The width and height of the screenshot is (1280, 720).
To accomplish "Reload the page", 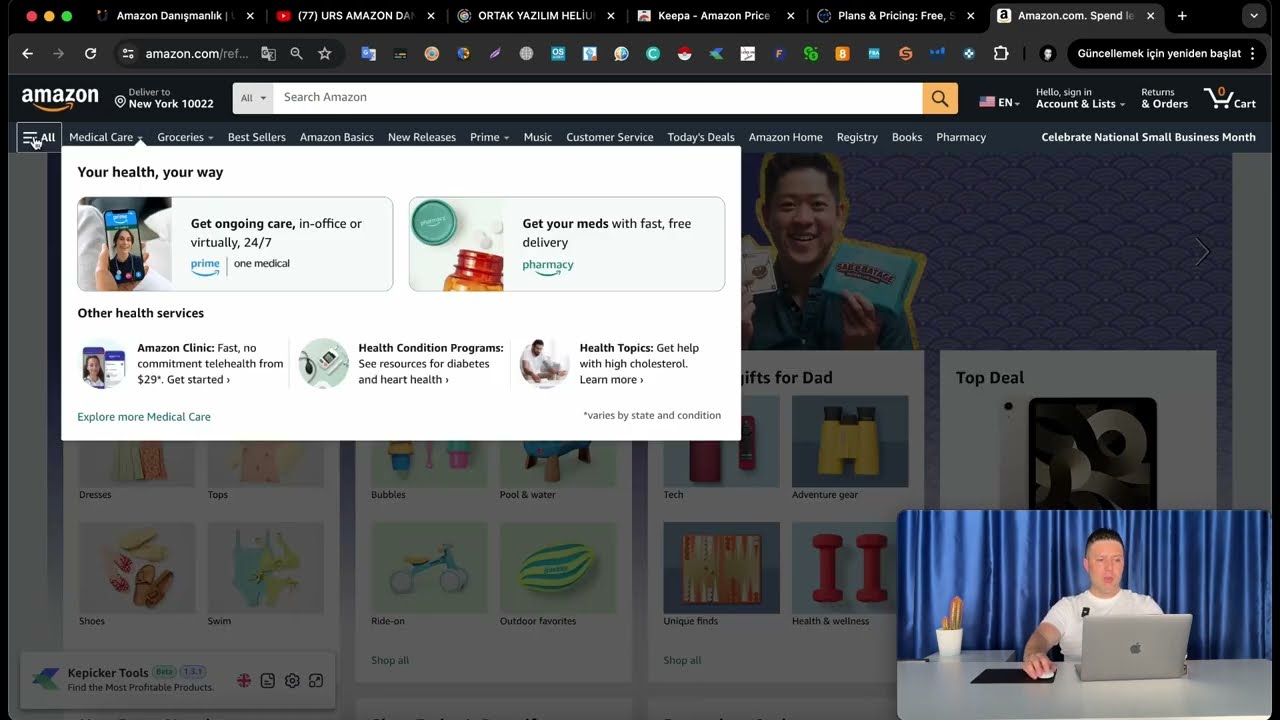I will tap(91, 53).
